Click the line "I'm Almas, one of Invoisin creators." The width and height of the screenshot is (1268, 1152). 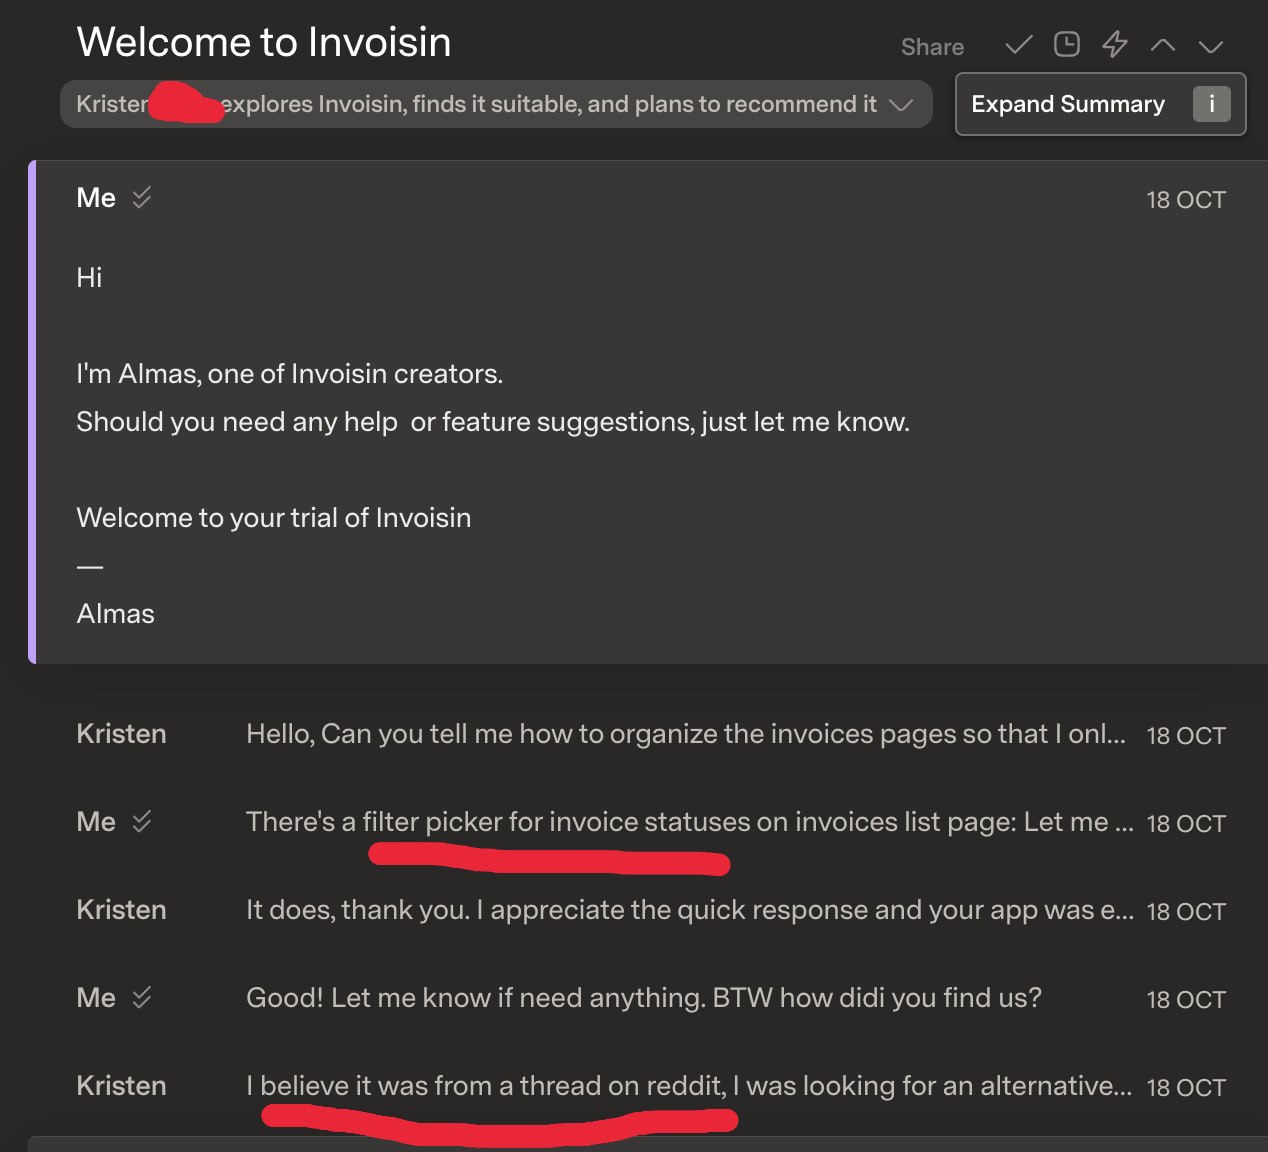click(290, 374)
